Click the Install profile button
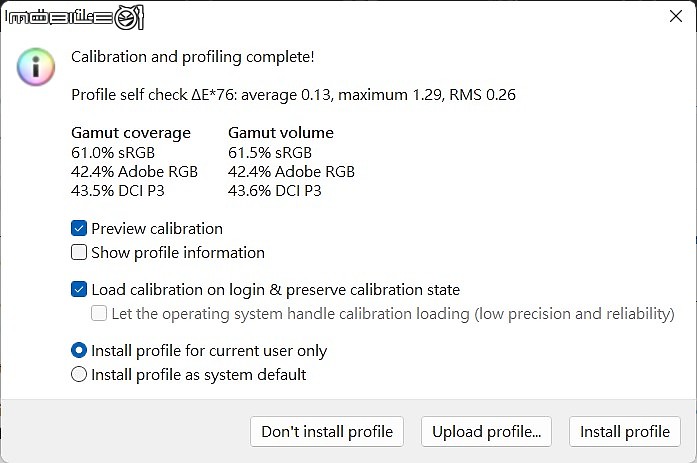Viewport: 697px width, 463px height. 625,431
